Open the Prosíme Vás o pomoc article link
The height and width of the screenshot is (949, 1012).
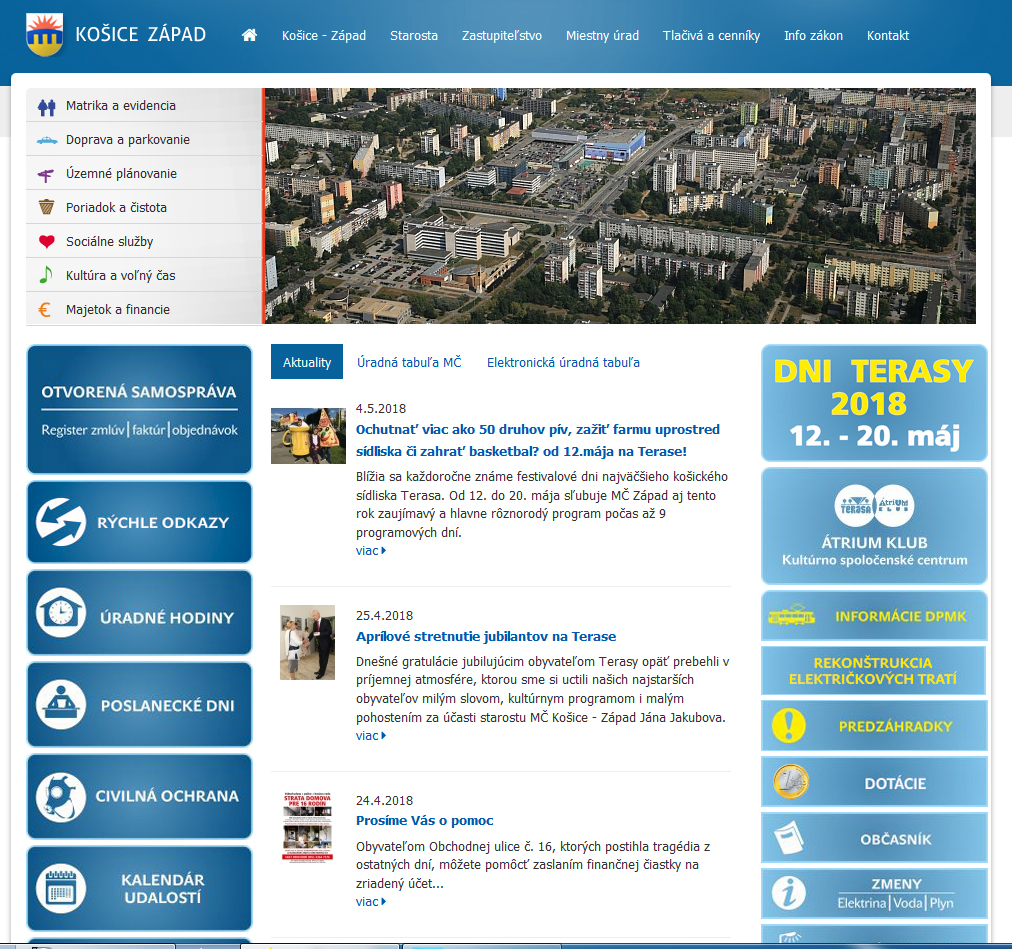425,821
